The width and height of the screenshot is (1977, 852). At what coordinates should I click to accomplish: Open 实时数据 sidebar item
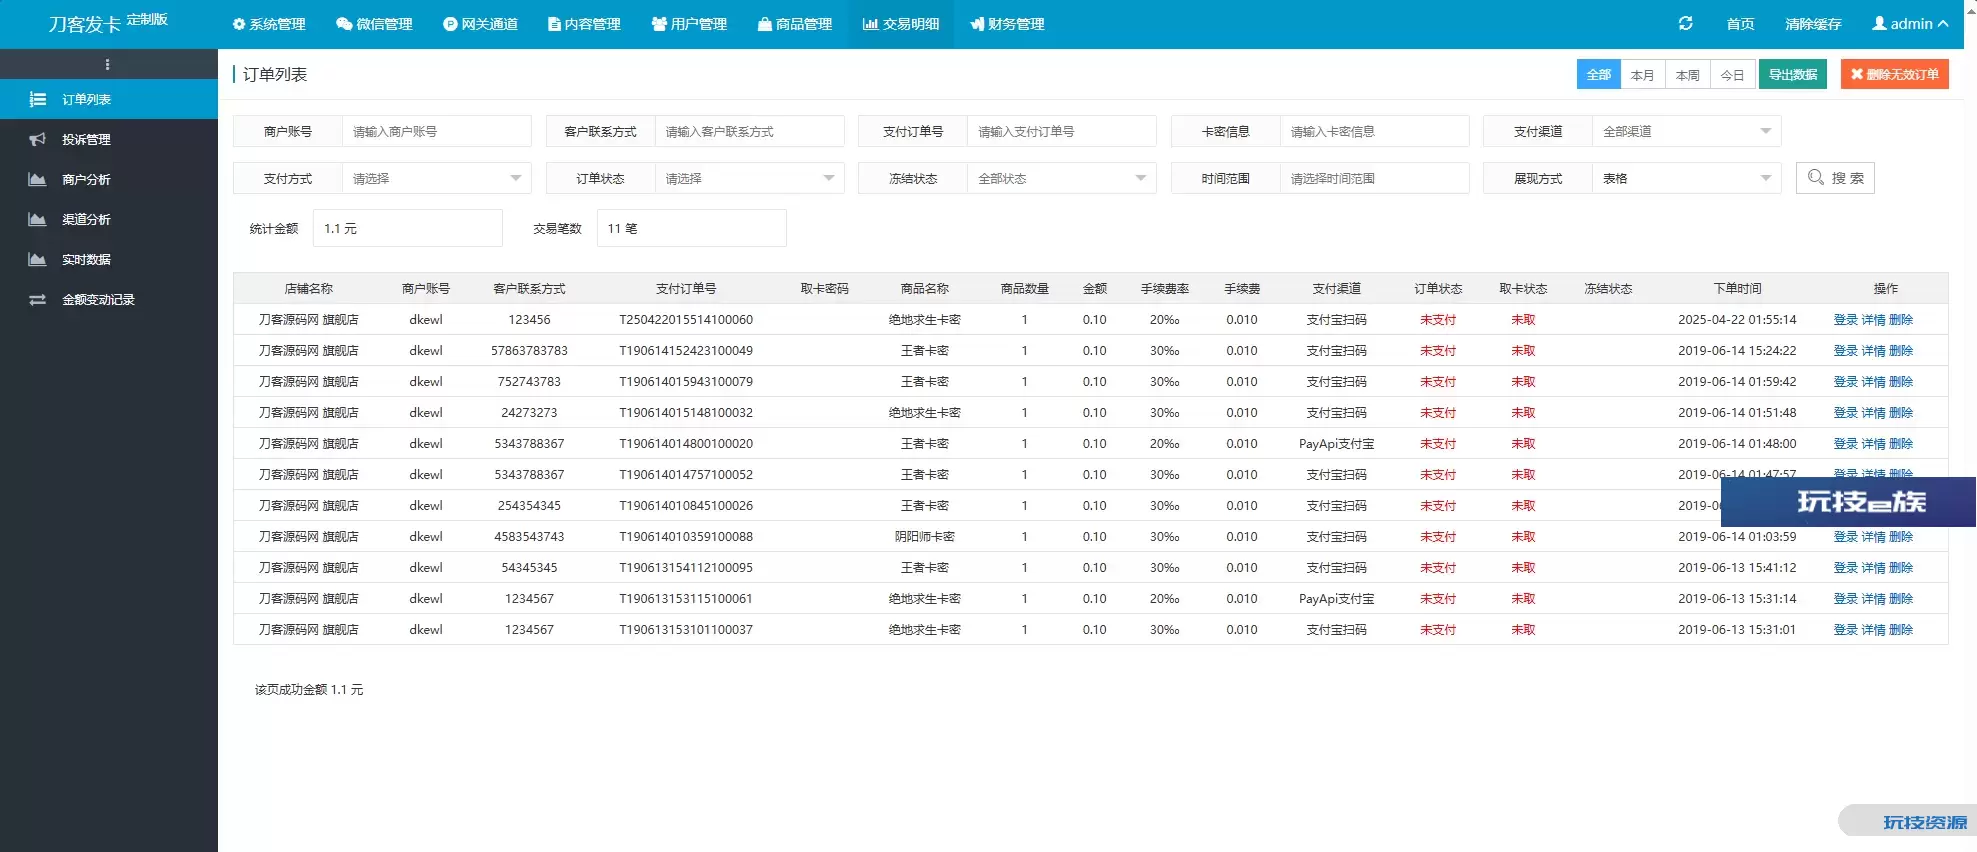coord(86,260)
